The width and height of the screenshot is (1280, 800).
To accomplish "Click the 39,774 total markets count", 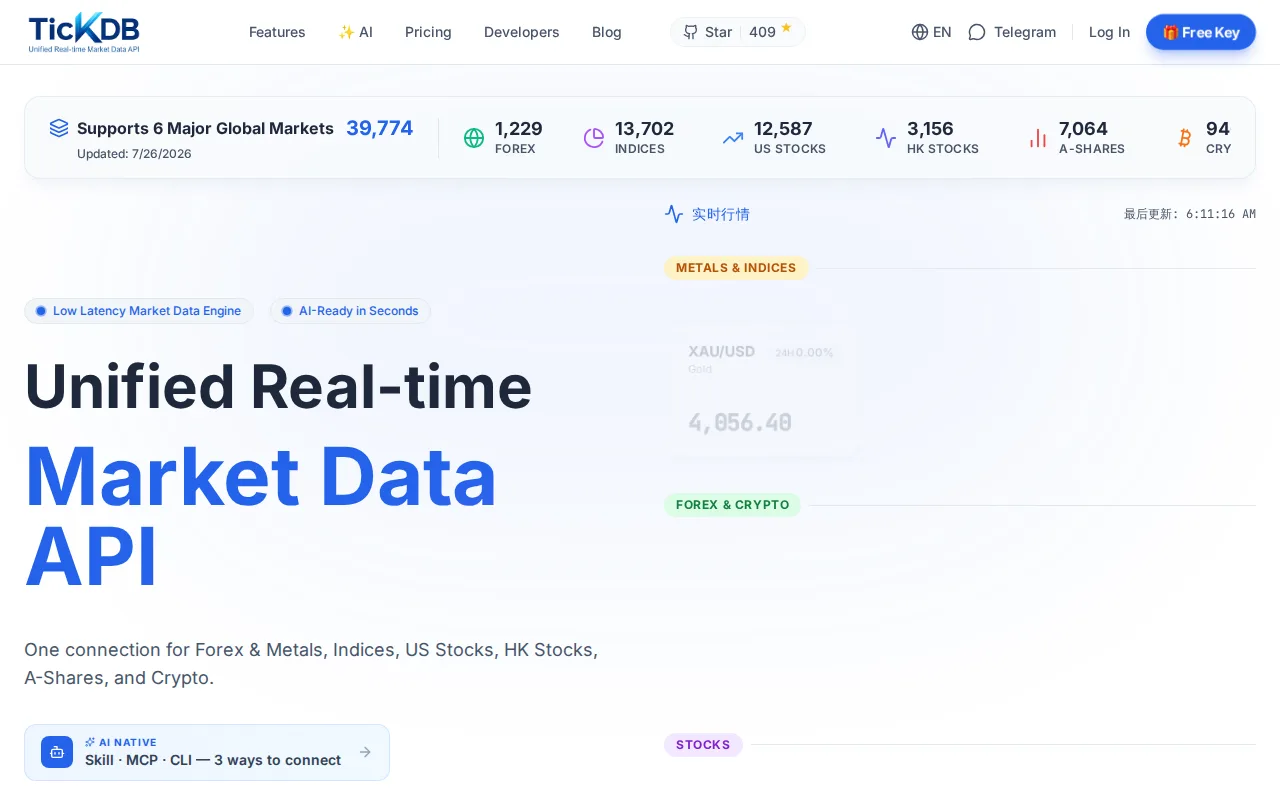I will 380,128.
